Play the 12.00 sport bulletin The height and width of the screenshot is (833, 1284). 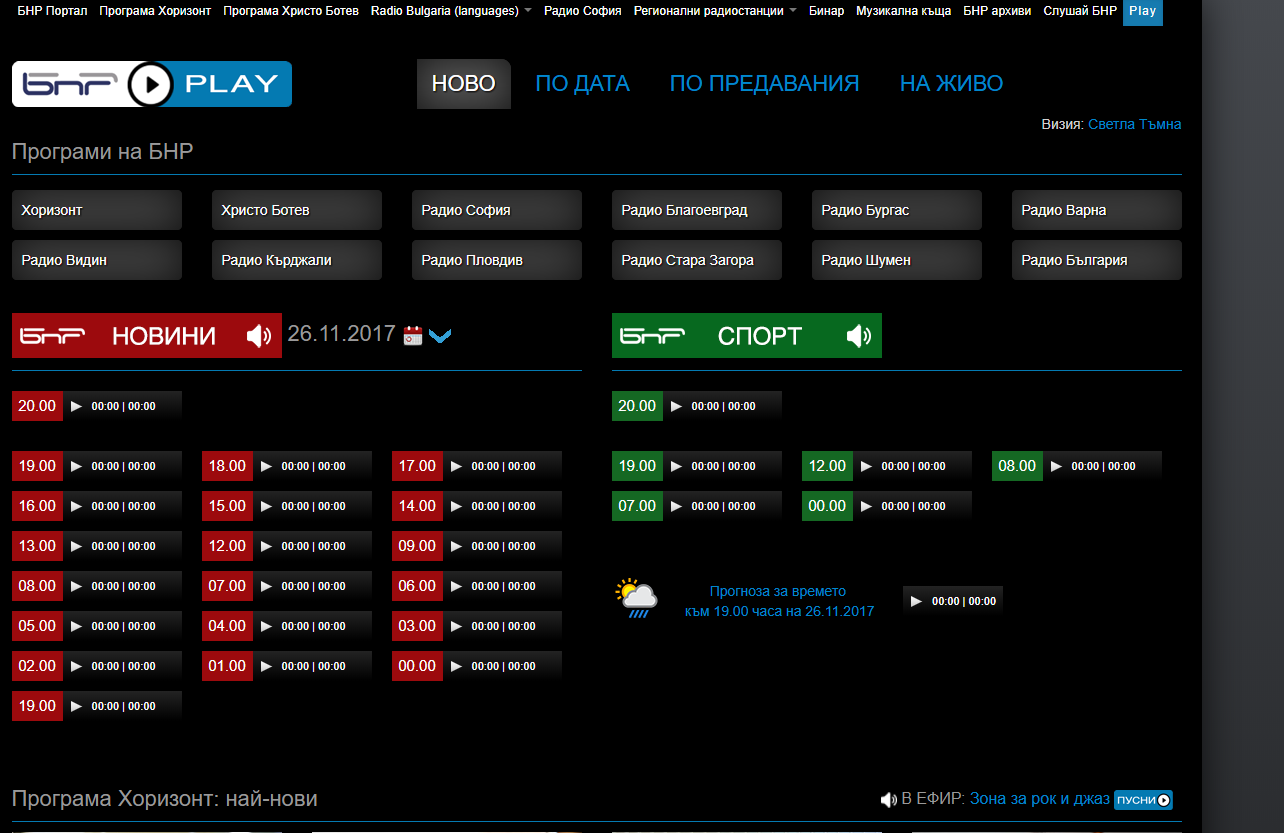coord(866,466)
